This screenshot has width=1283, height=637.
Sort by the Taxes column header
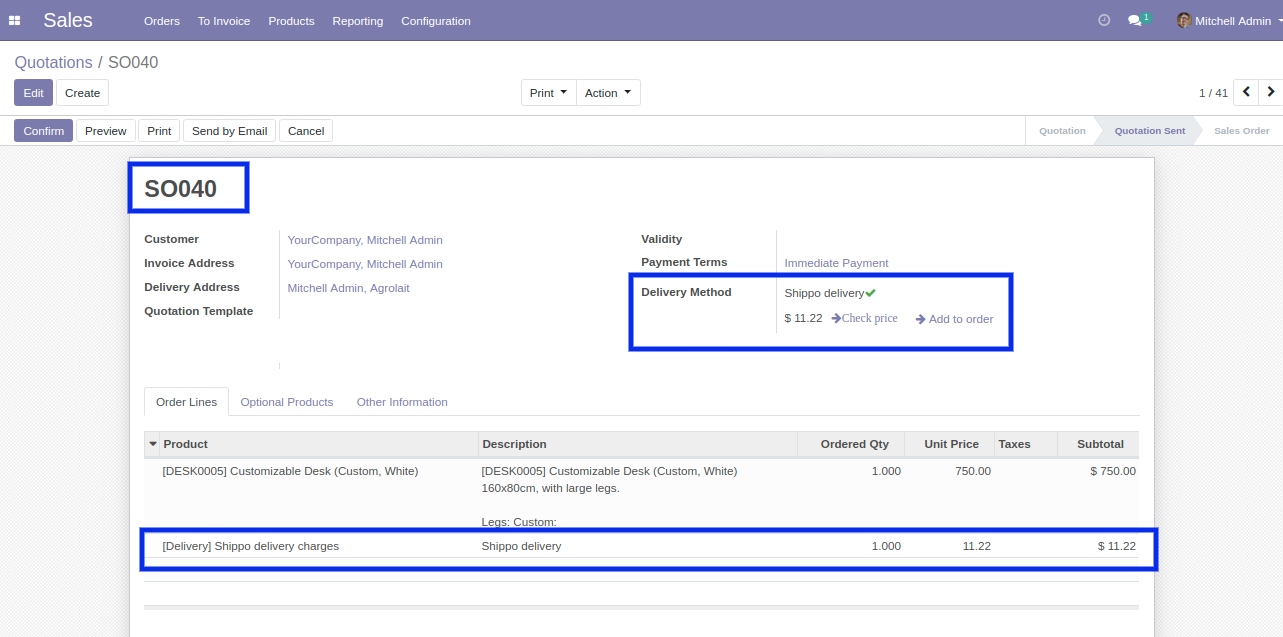[1024, 444]
